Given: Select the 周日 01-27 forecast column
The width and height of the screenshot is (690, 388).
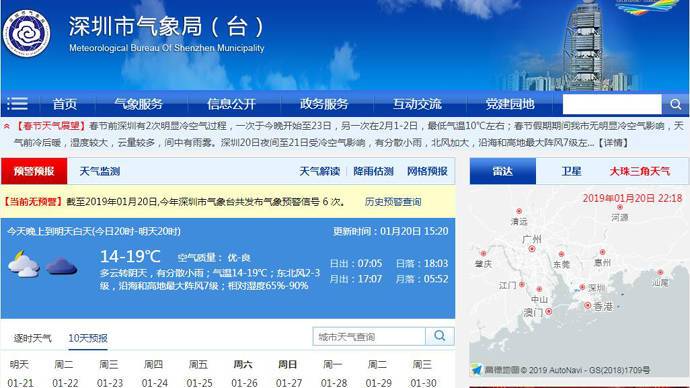Looking at the screenshot, I should click(x=289, y=373).
